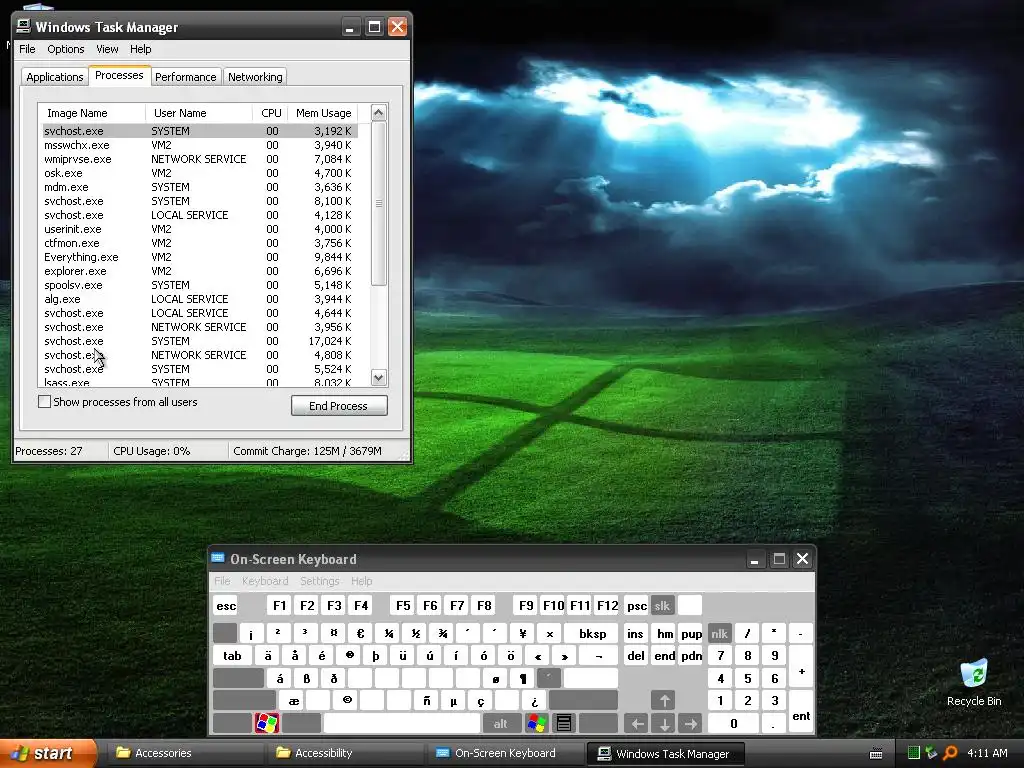Click the right arrow key on On-Screen Keyboard
Screen dimensions: 1024x768
(691, 723)
